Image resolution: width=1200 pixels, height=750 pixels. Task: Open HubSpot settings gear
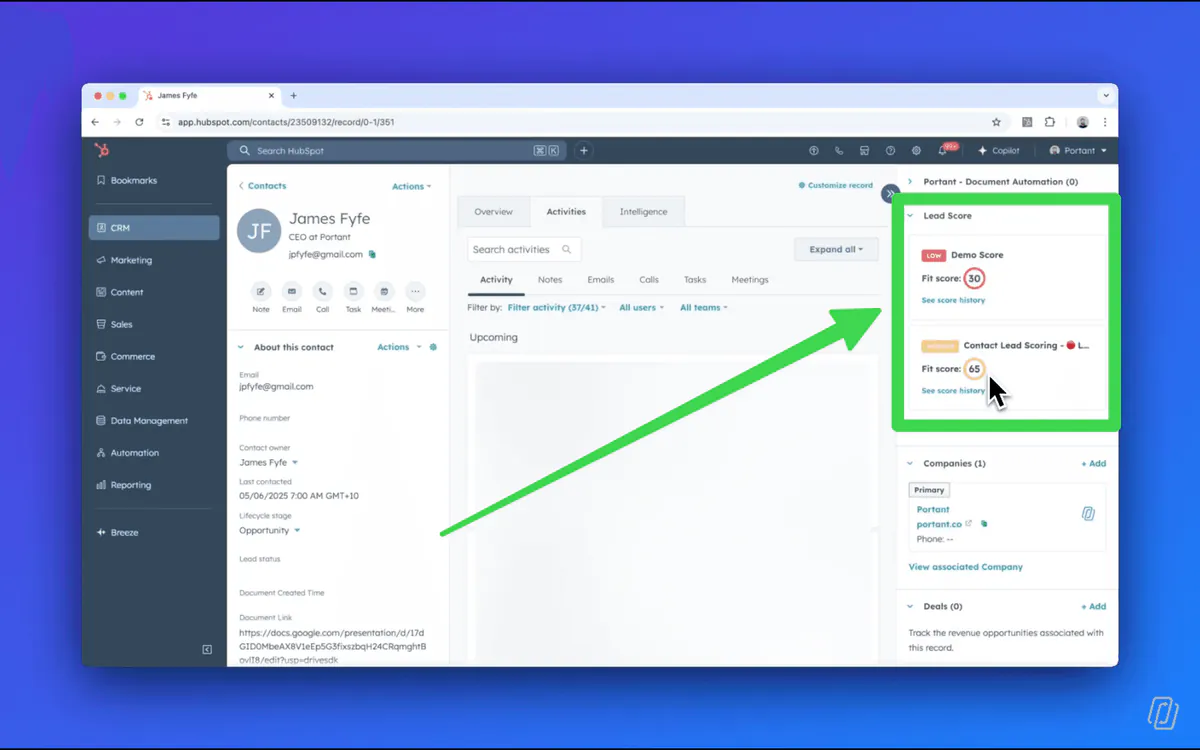click(x=916, y=151)
